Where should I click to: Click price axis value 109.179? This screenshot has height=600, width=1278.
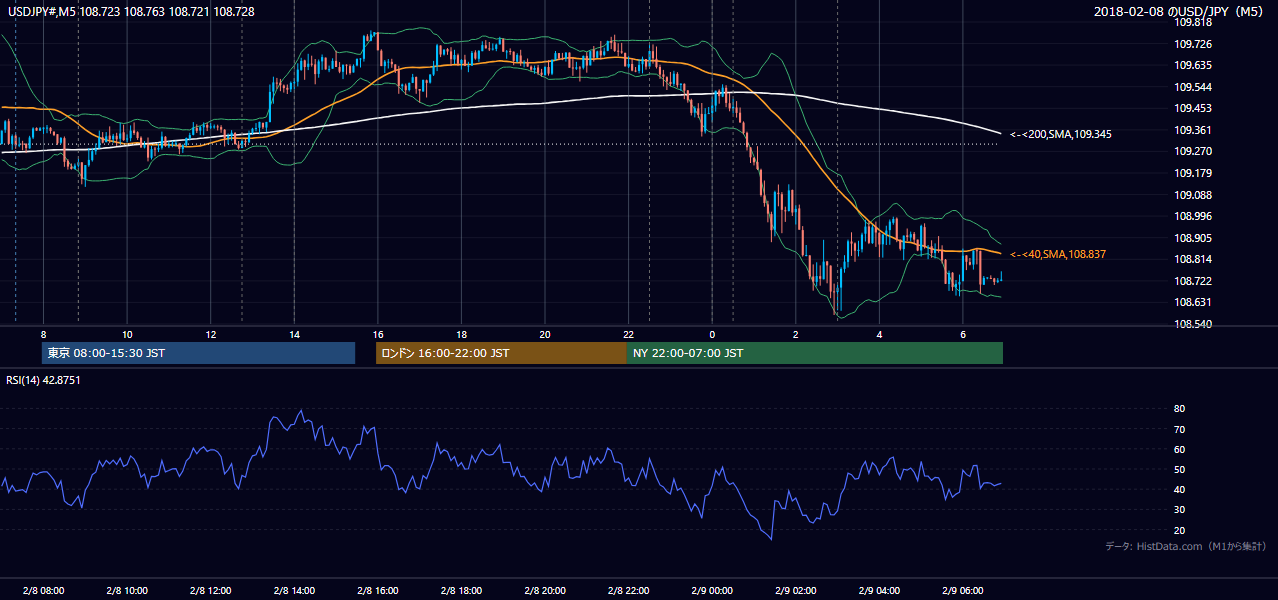tap(1193, 173)
